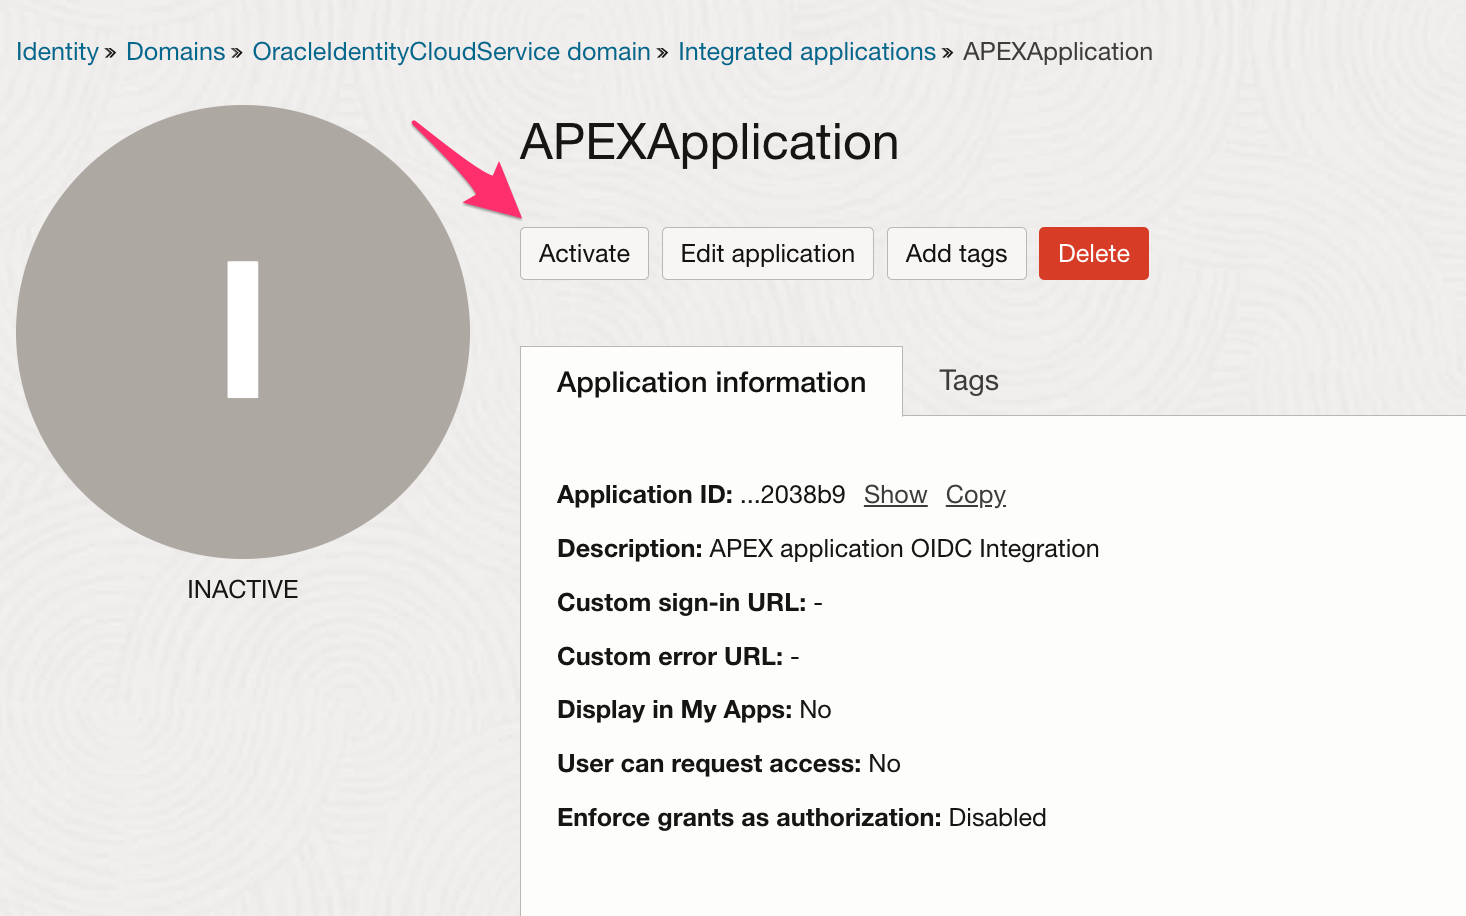1466x916 pixels.
Task: Click the Enforce grants as authorization field
Action: (x=801, y=818)
